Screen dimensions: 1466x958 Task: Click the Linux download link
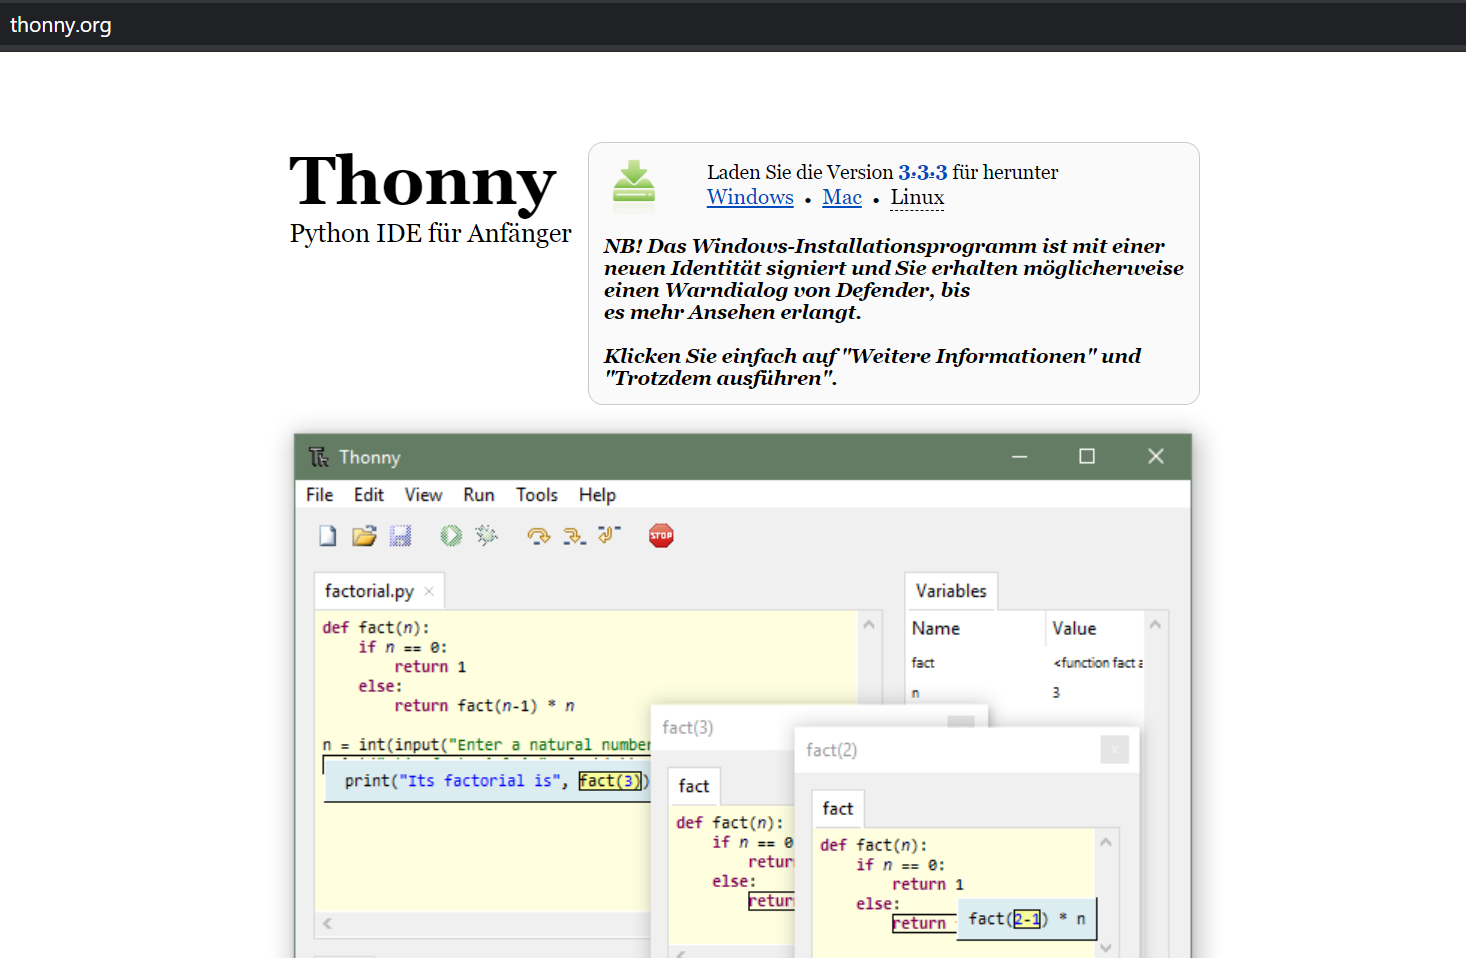point(917,197)
